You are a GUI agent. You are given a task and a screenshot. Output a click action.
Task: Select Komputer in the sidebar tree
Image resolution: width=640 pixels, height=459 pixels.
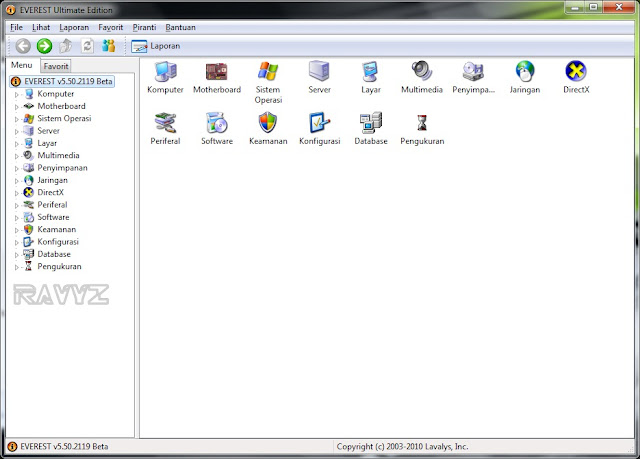coord(56,94)
